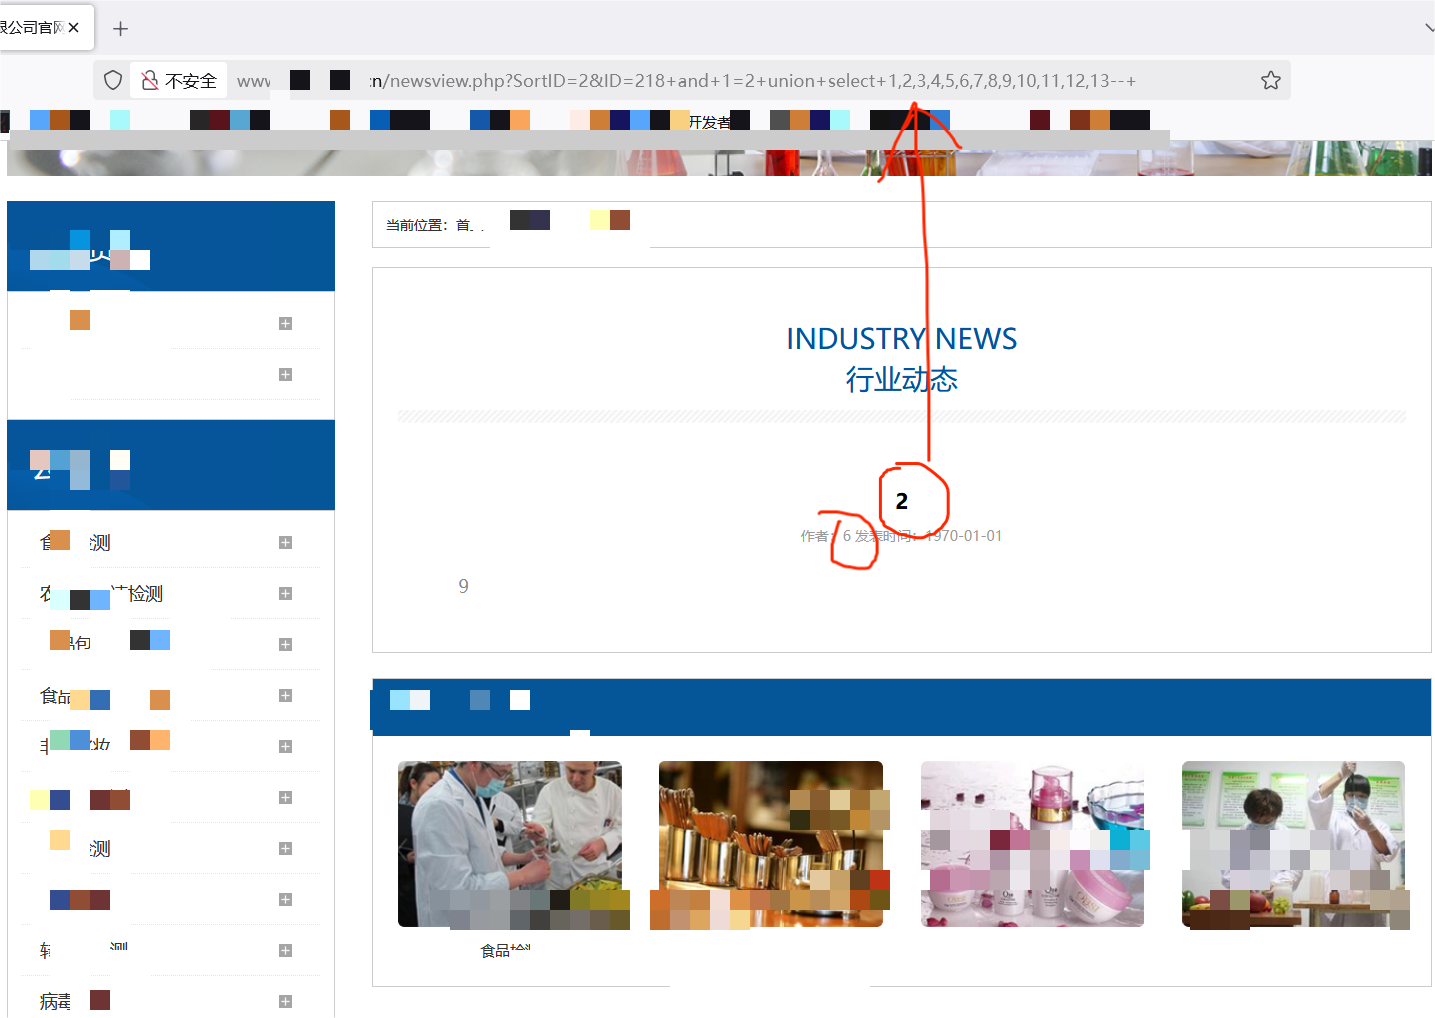Expand the first item under top sidebar header
Image resolution: width=1435 pixels, height=1018 pixels.
[x=285, y=323]
